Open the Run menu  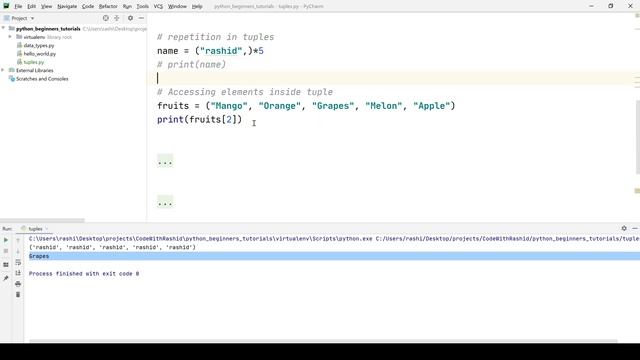127,7
